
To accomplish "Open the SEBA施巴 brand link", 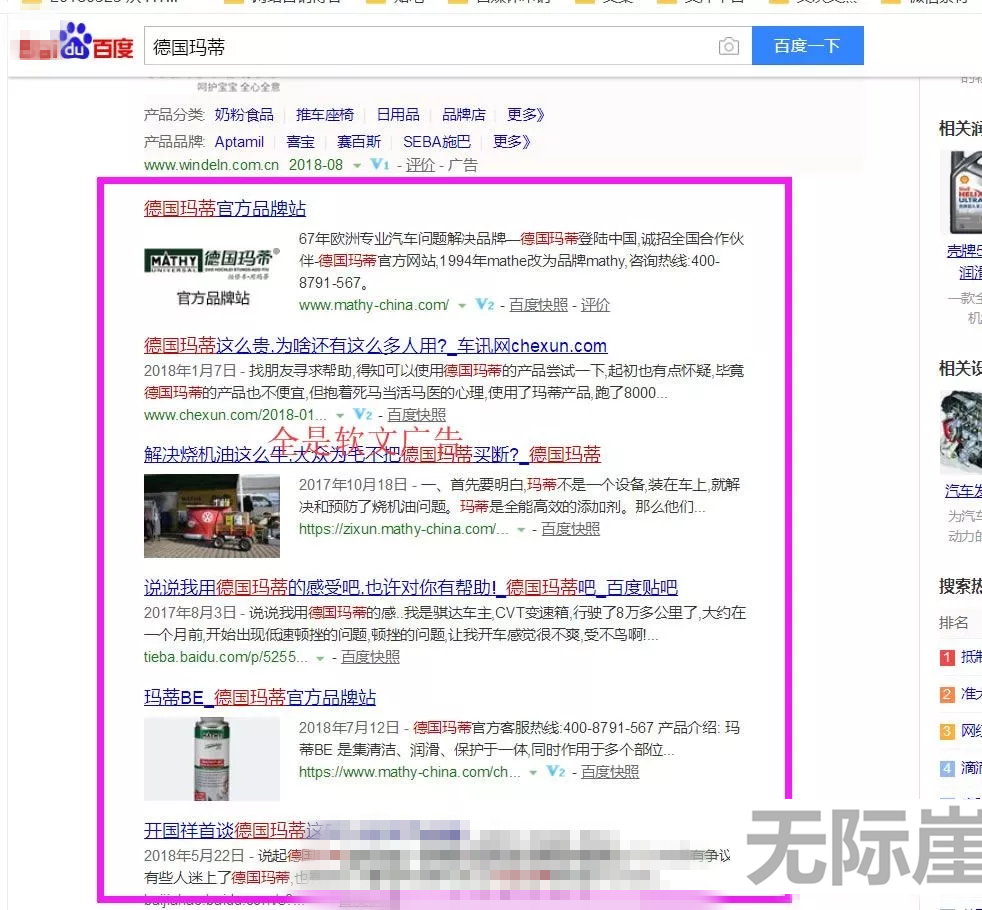I will pos(437,142).
